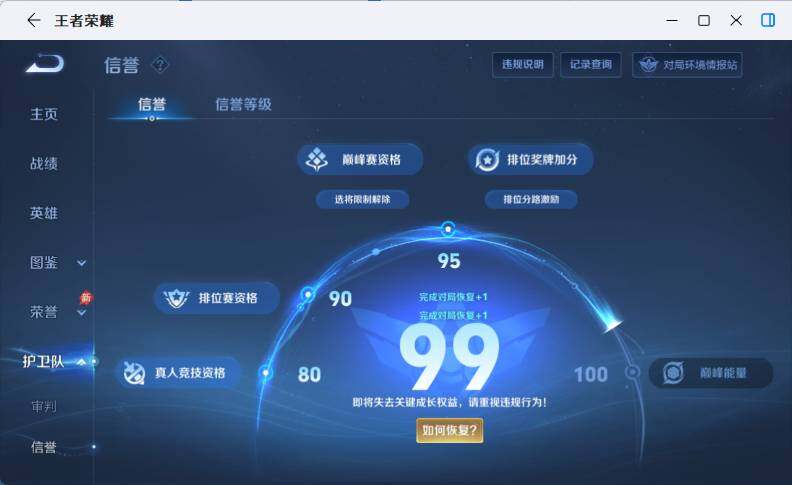Open 对局环境情报站 button
The width and height of the screenshot is (792, 485).
coord(687,65)
